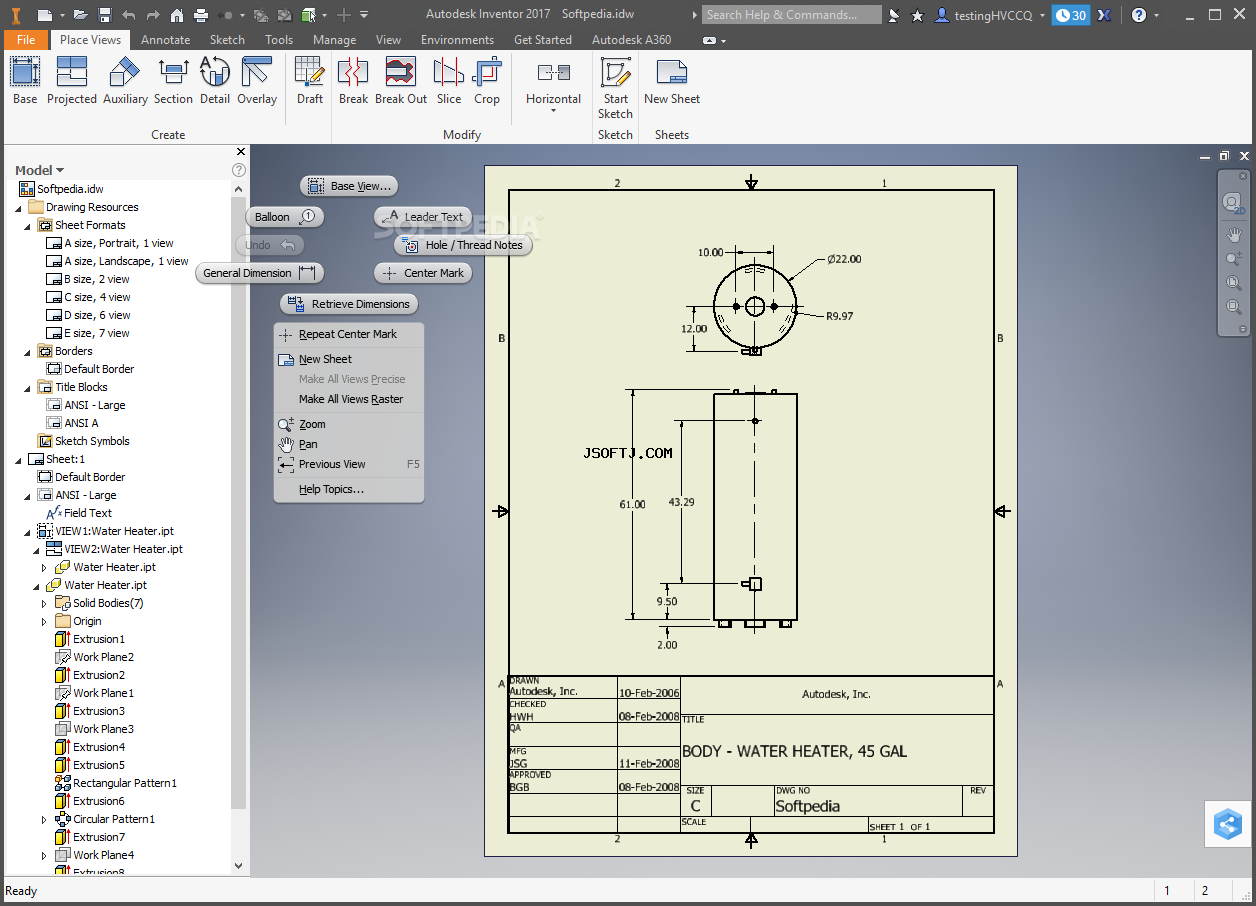Collapse the Title Blocks node

click(28, 388)
